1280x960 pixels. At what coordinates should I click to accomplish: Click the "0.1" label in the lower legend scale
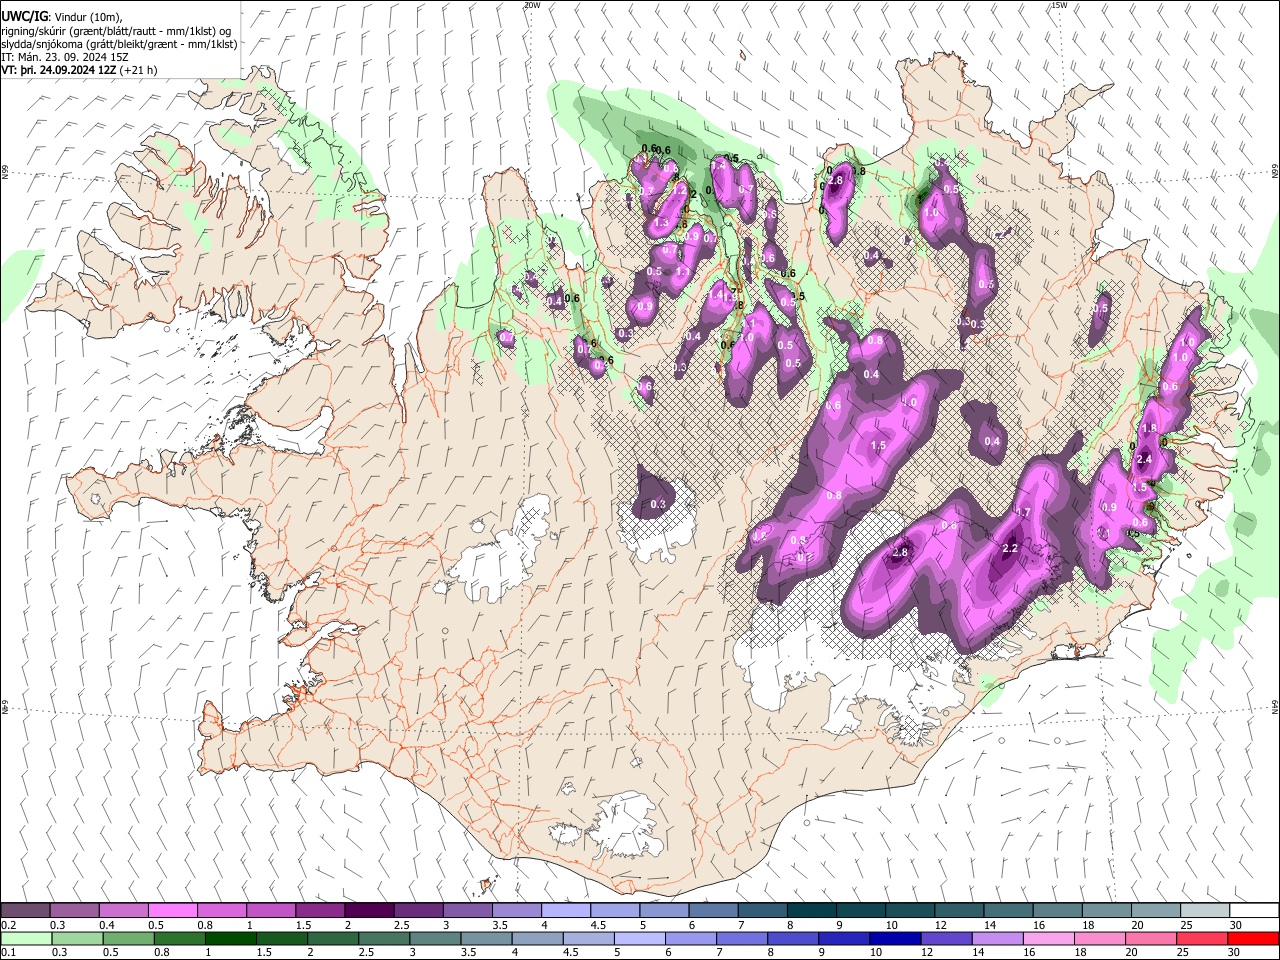pos(8,953)
